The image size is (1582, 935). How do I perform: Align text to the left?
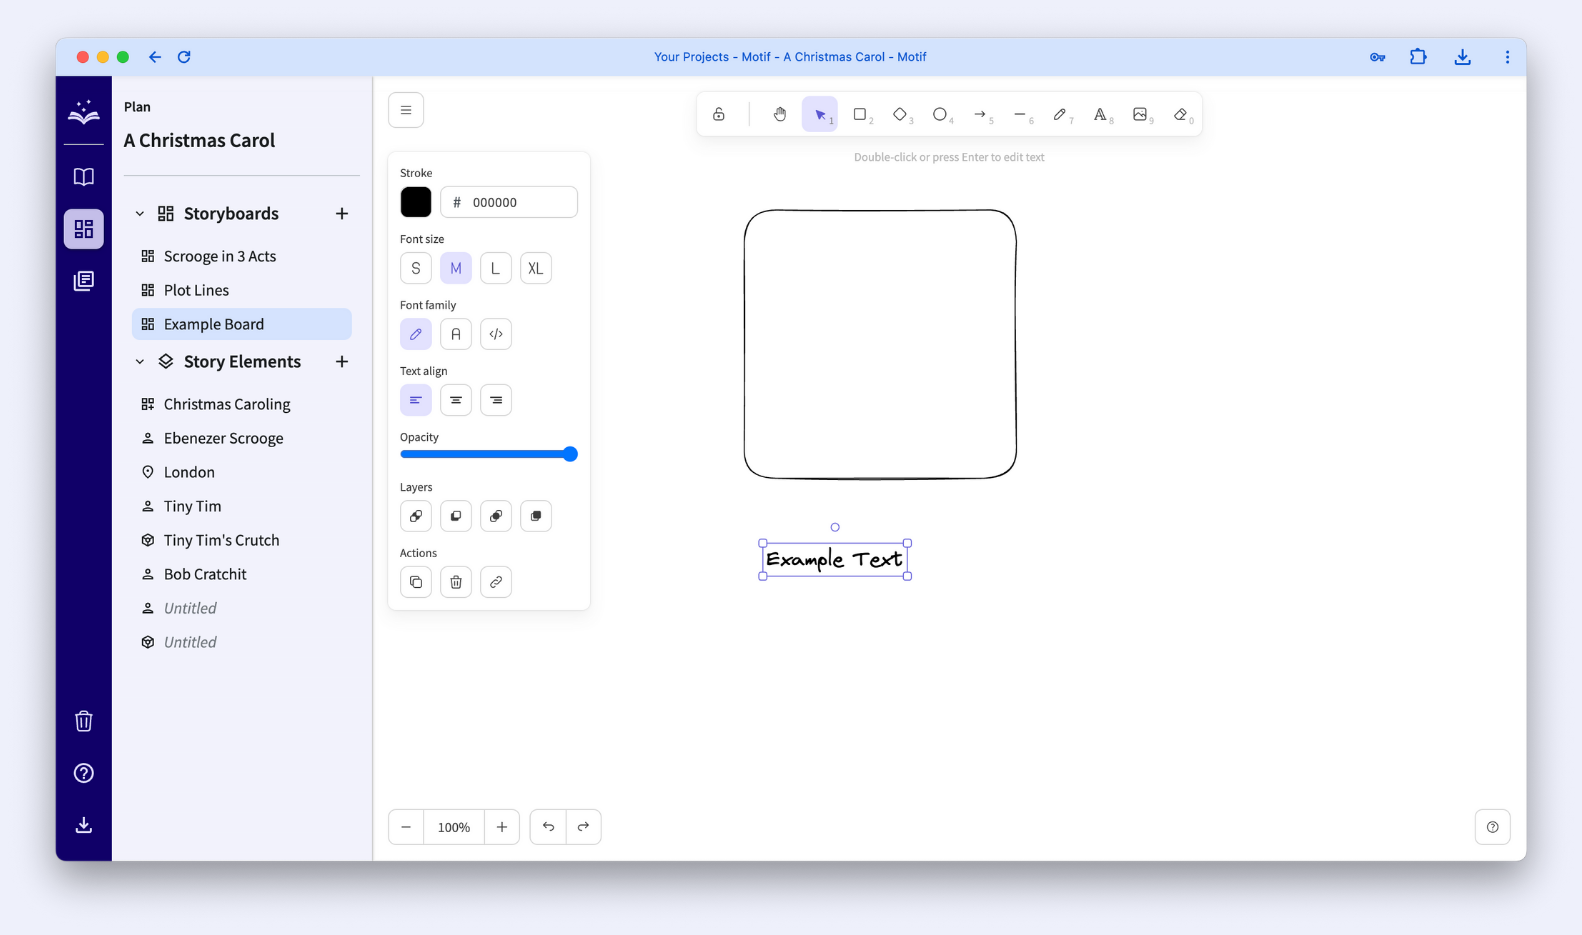click(416, 400)
